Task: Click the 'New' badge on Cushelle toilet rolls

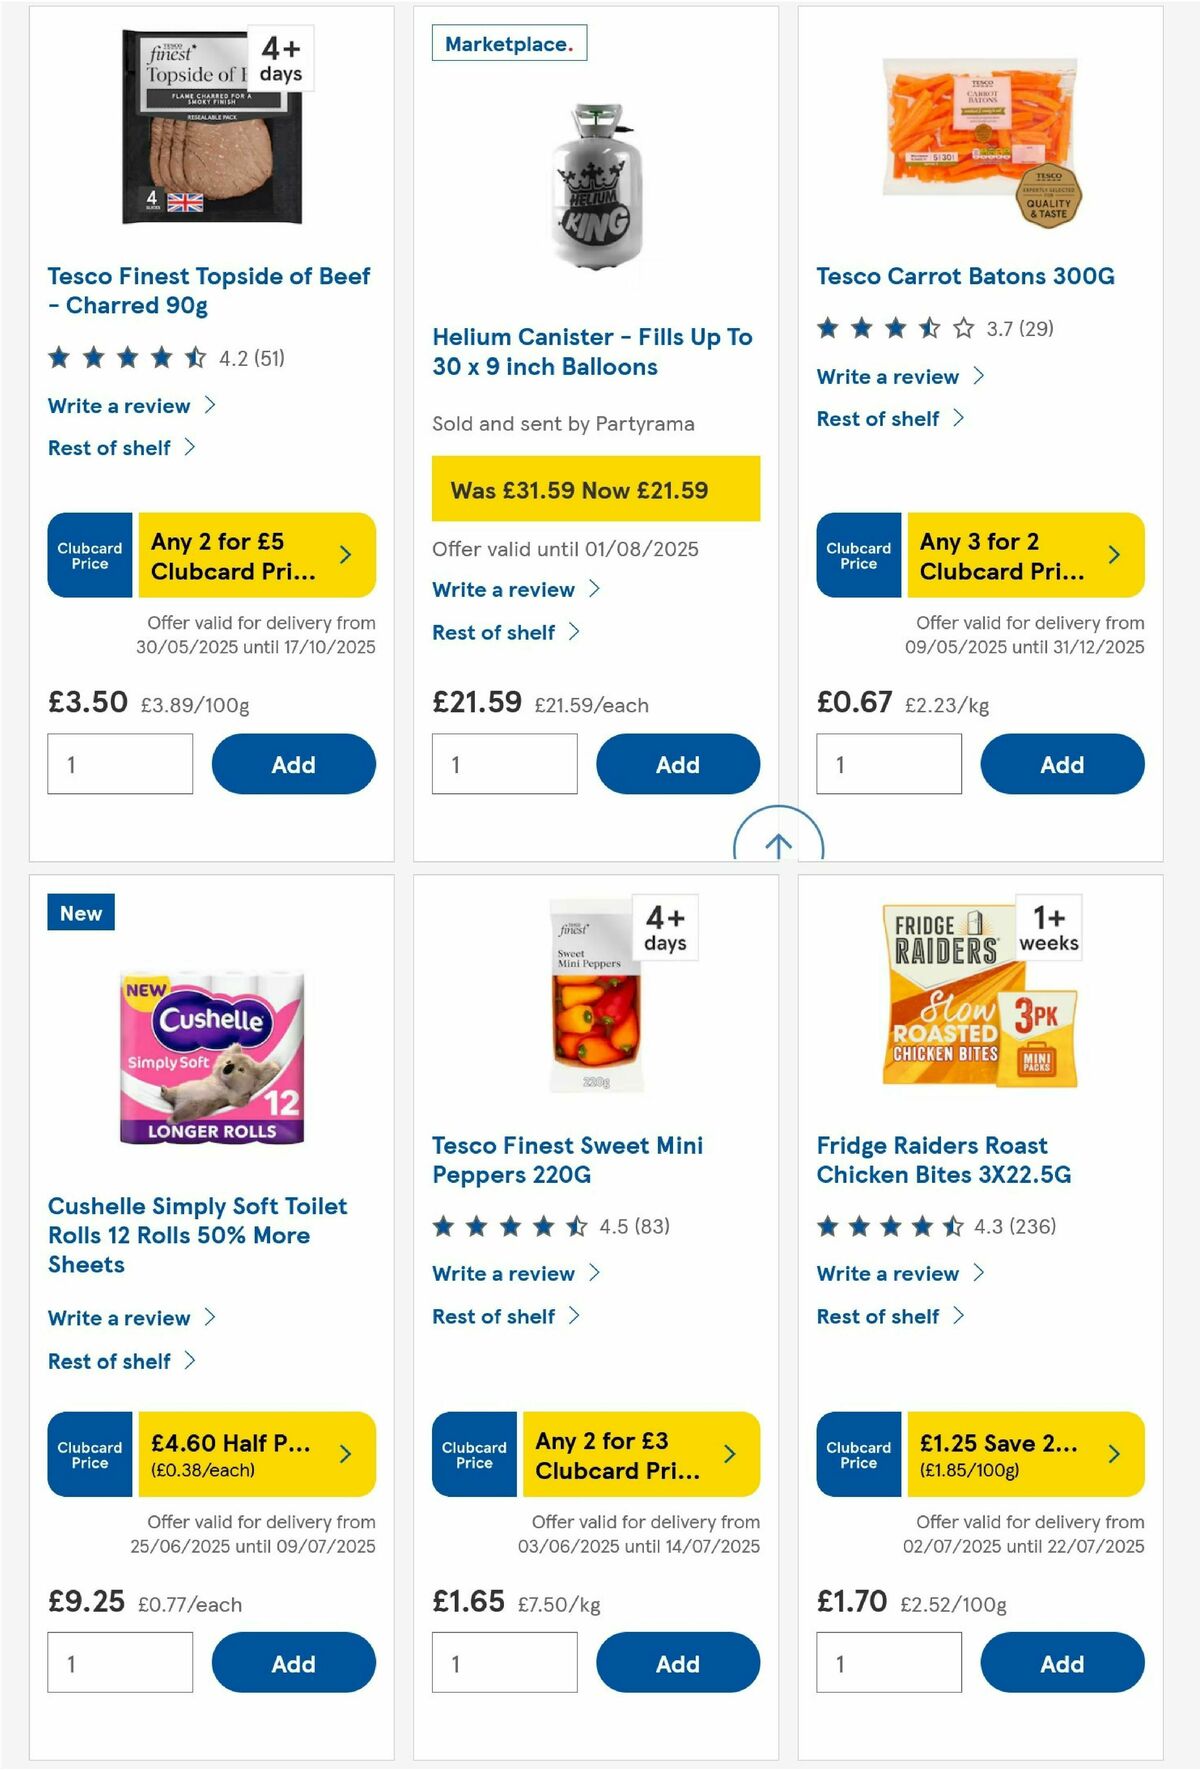Action: 80,912
